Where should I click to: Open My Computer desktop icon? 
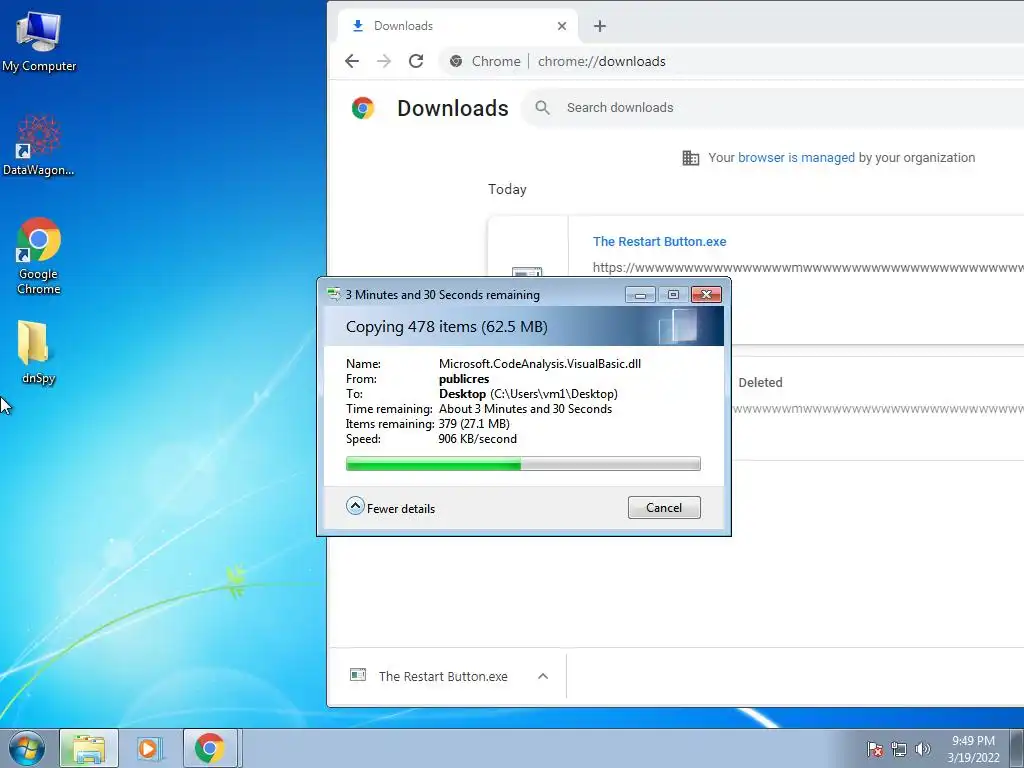[39, 41]
